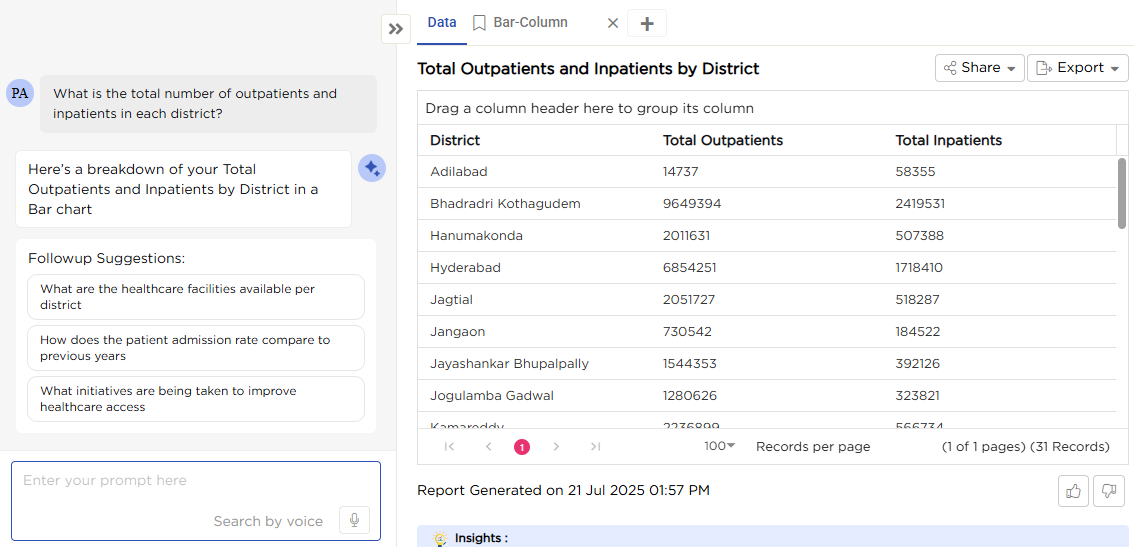Image resolution: width=1140 pixels, height=547 pixels.
Task: Select the Jogulamba Gadwal district cell
Action: [x=492, y=396]
